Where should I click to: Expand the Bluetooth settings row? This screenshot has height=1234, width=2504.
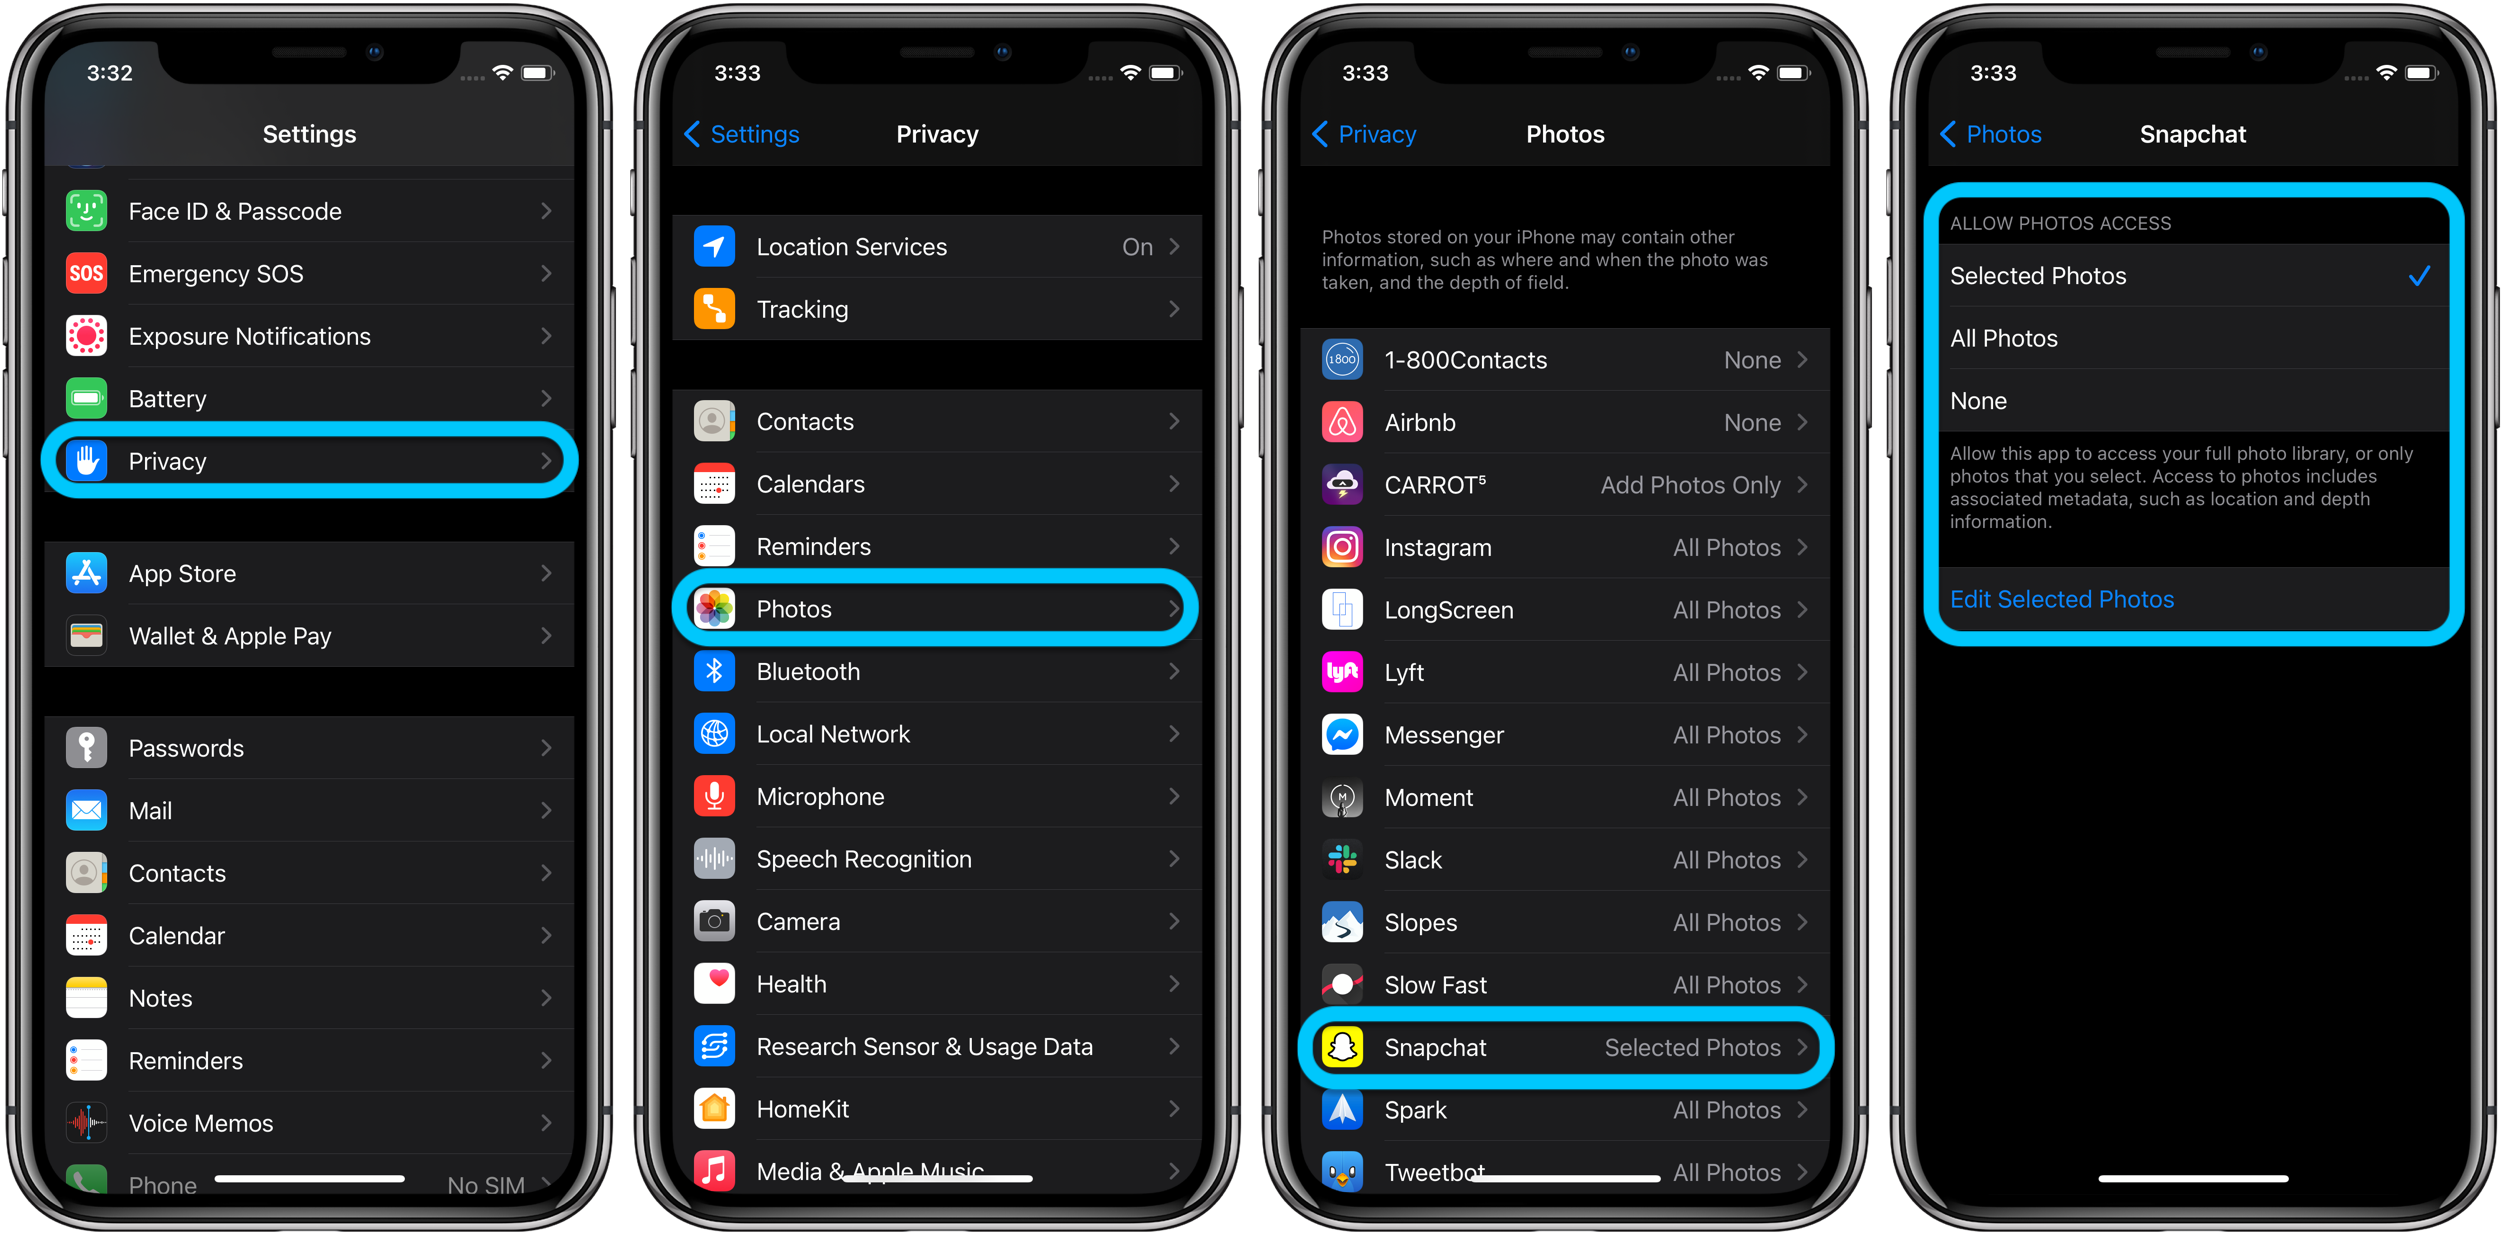click(x=941, y=672)
